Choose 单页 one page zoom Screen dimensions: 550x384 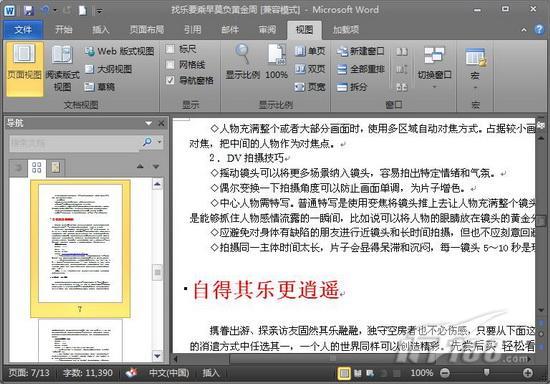310,51
